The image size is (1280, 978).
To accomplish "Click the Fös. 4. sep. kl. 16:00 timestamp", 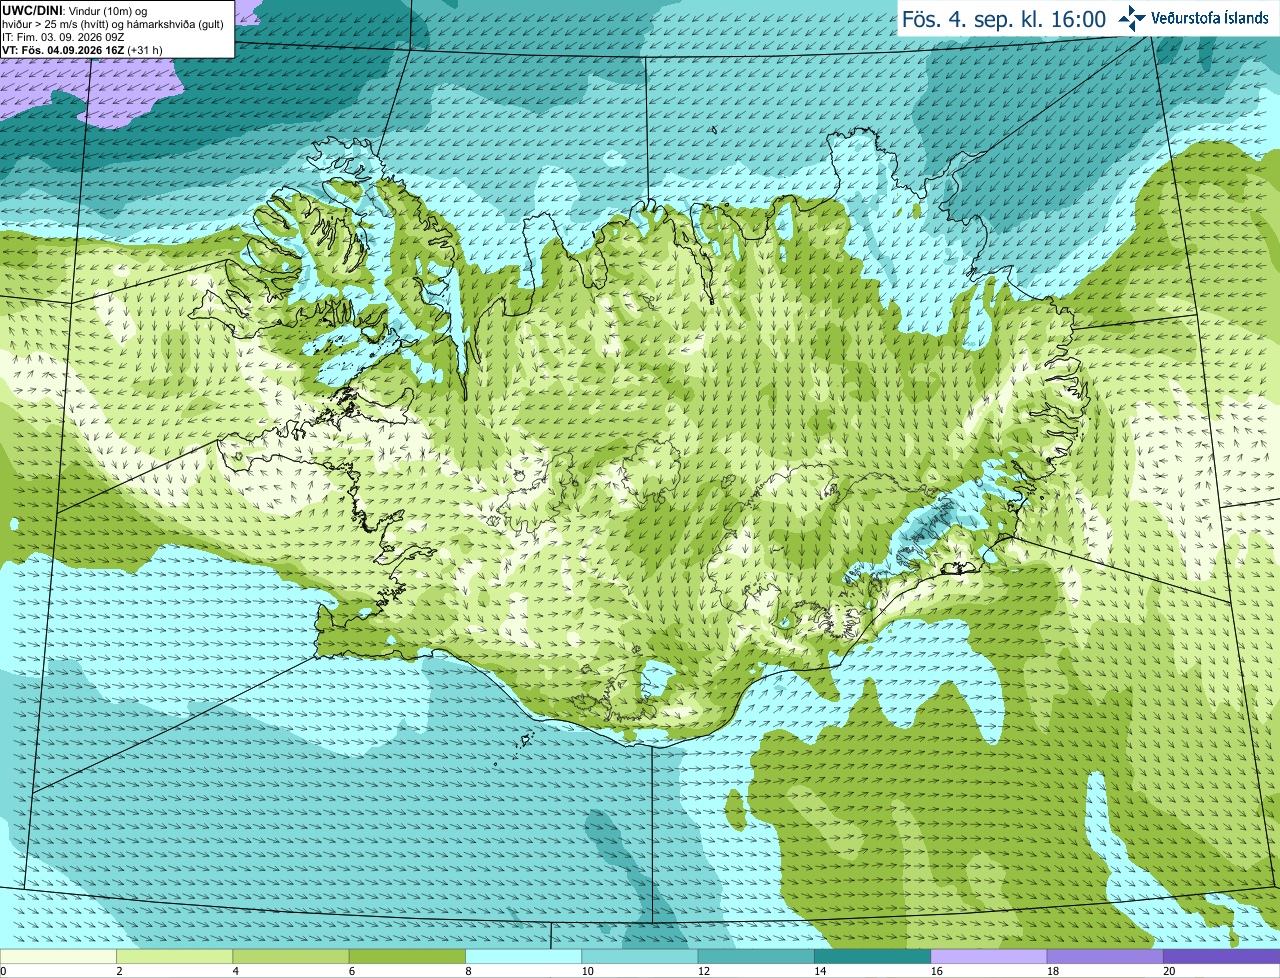I will [x=1004, y=19].
